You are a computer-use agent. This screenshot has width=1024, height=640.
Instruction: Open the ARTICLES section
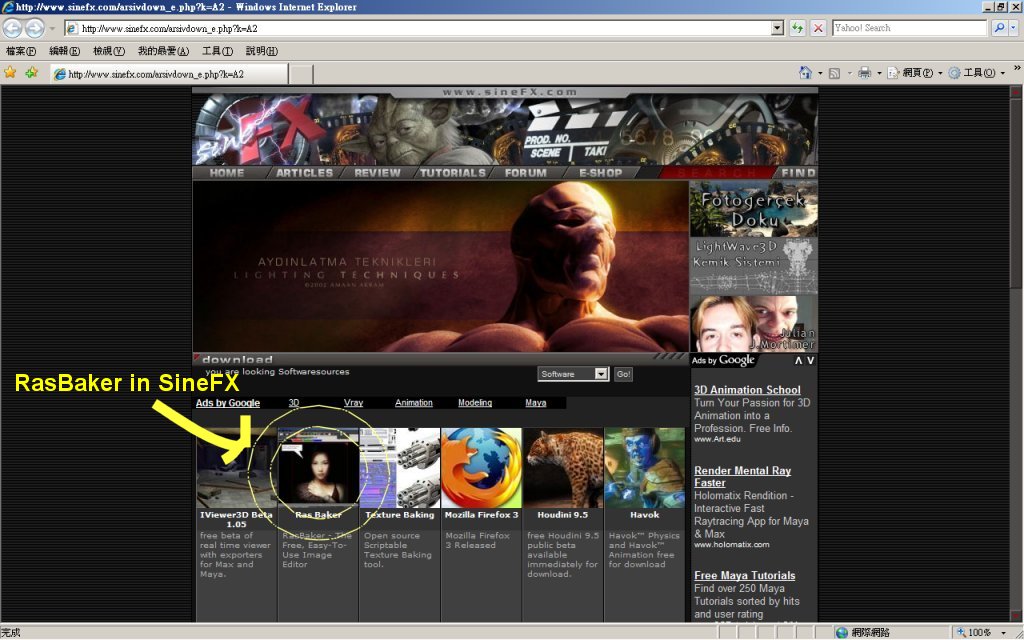tap(304, 173)
